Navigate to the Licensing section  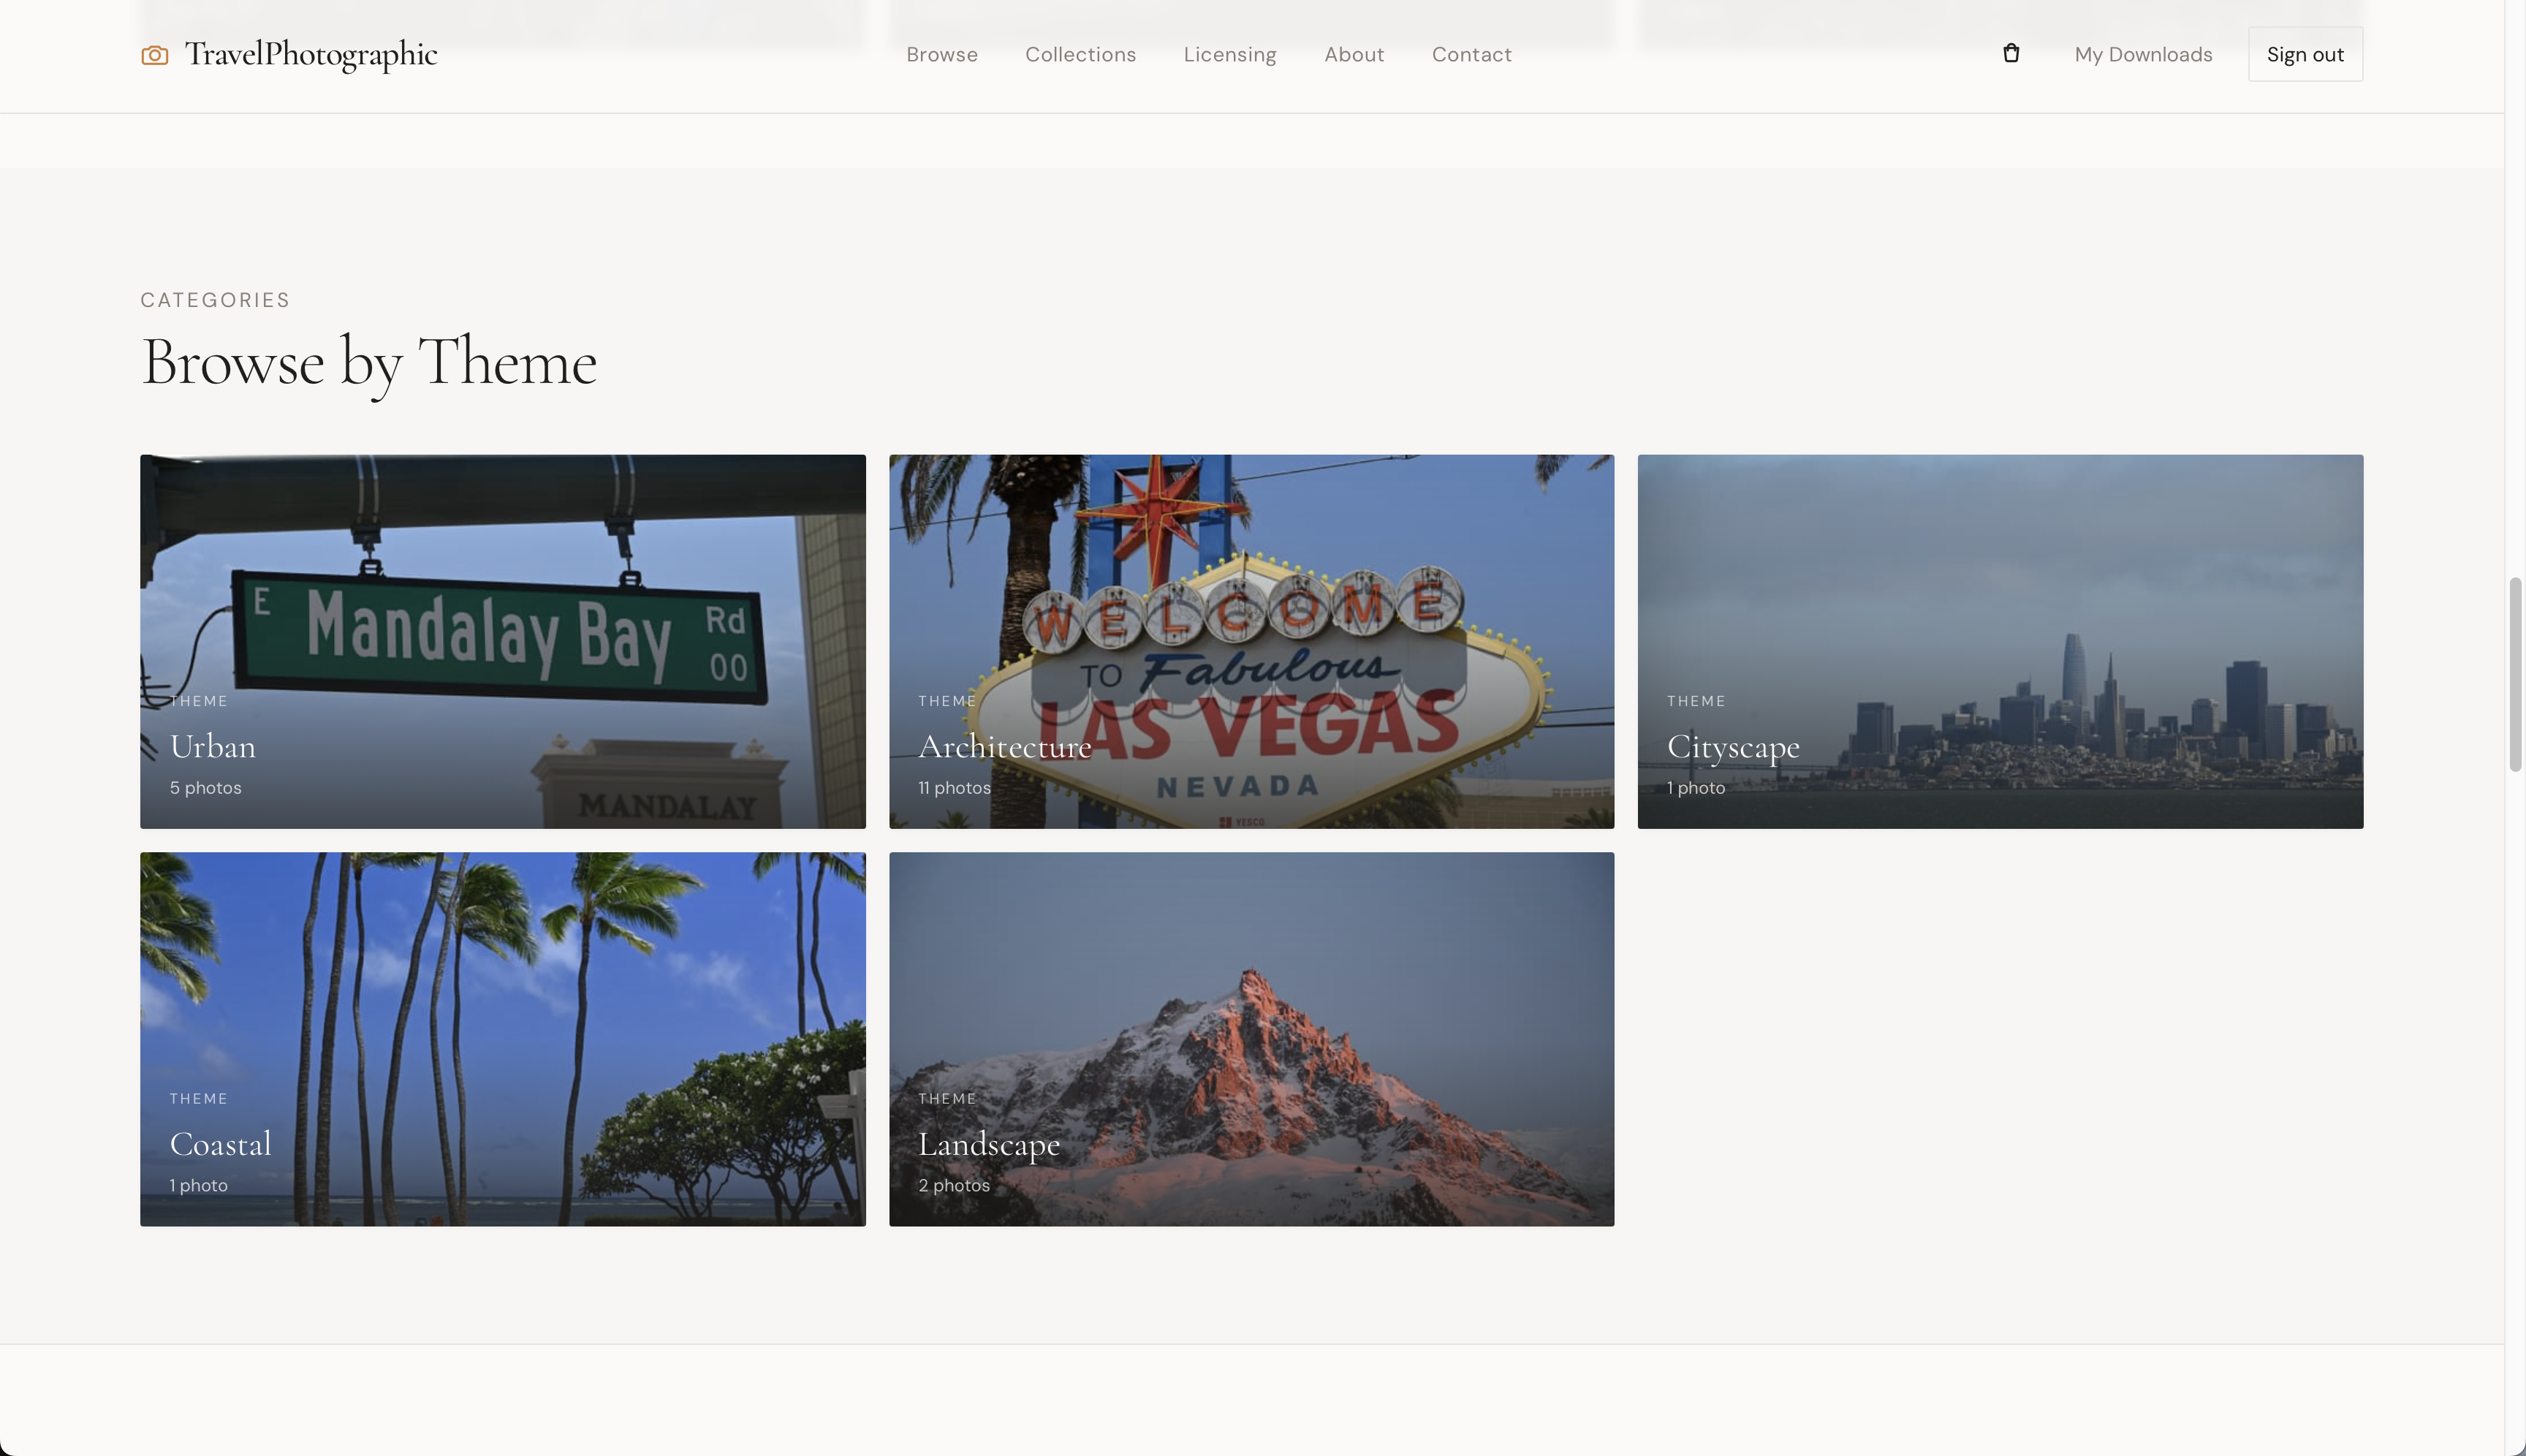tap(1229, 54)
